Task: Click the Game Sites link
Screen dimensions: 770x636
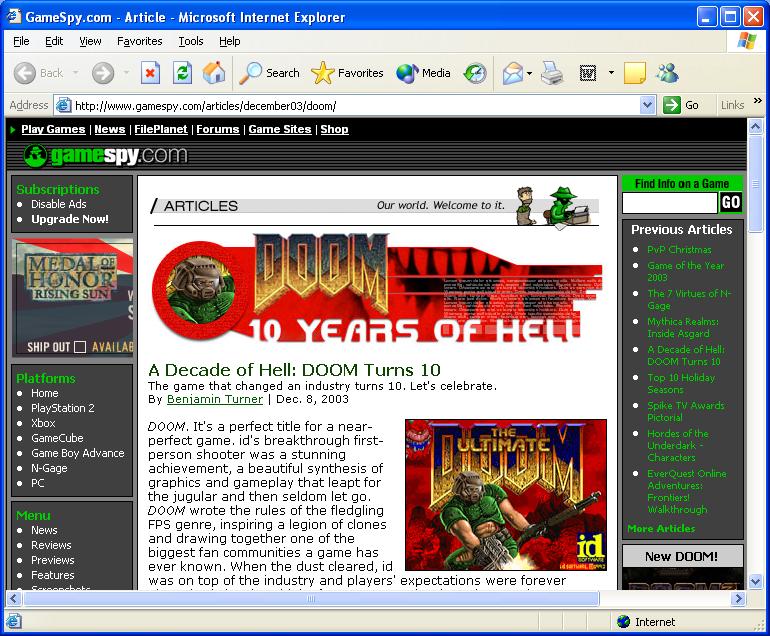Action: coord(279,129)
